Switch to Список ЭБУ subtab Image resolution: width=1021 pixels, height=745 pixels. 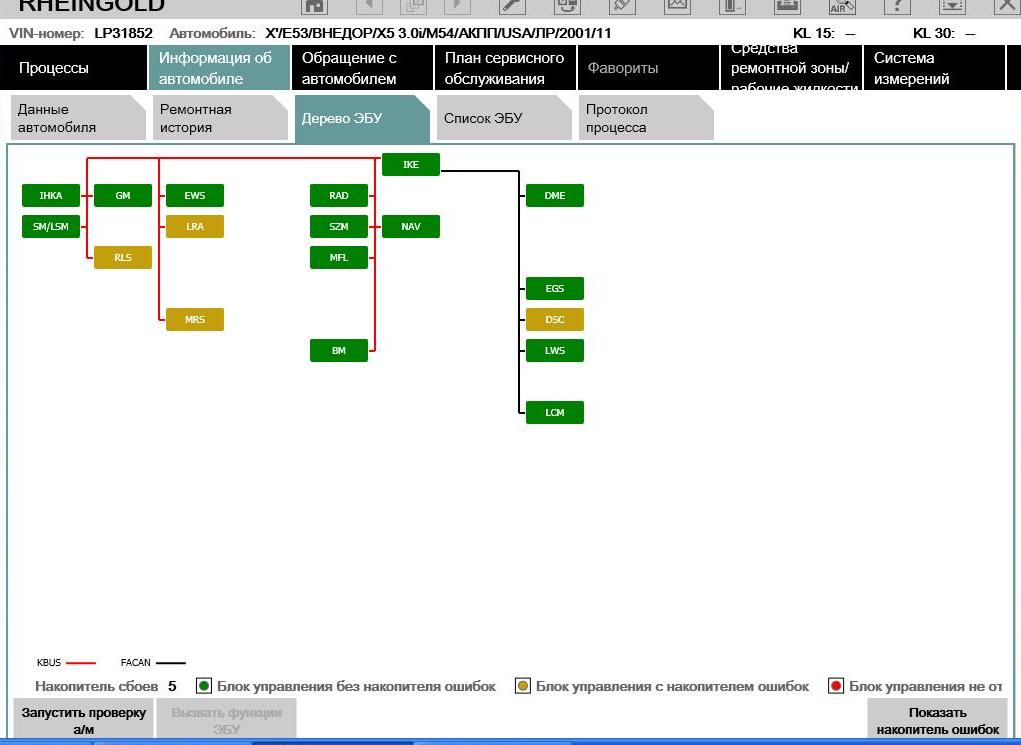pyautogui.click(x=504, y=118)
